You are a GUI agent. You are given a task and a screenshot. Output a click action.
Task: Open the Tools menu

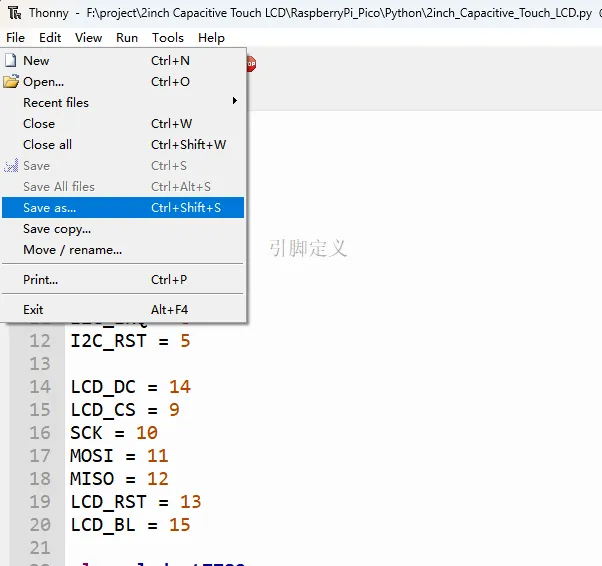[x=168, y=38]
